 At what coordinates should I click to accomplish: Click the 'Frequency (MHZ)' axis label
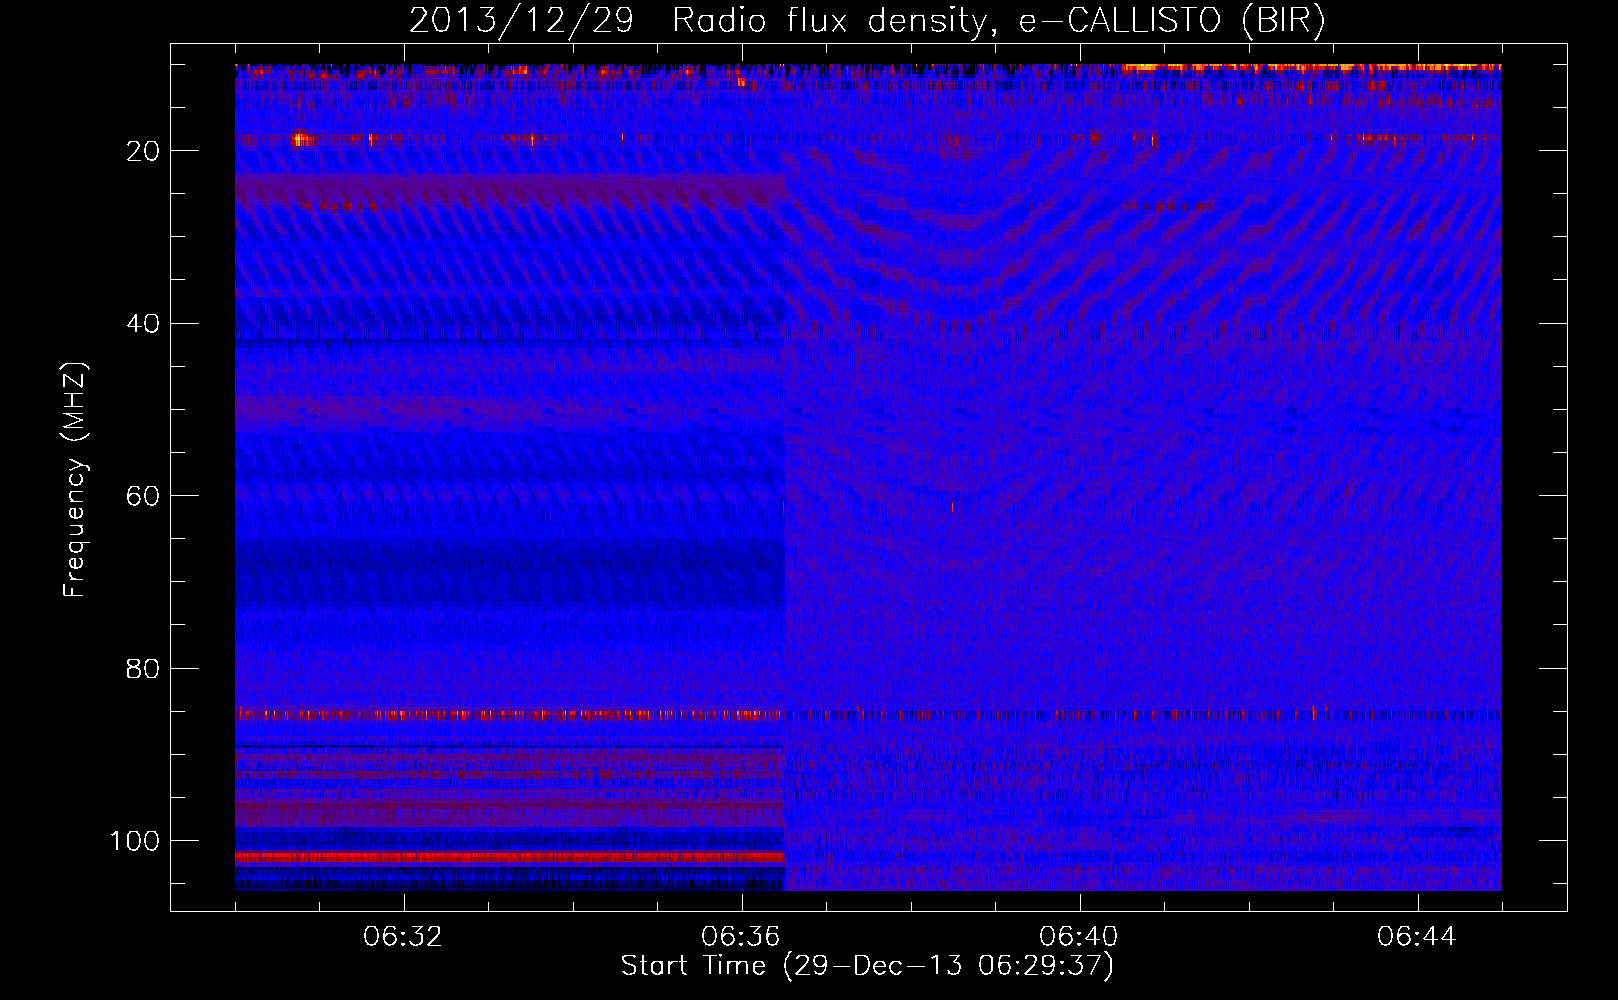click(x=76, y=479)
